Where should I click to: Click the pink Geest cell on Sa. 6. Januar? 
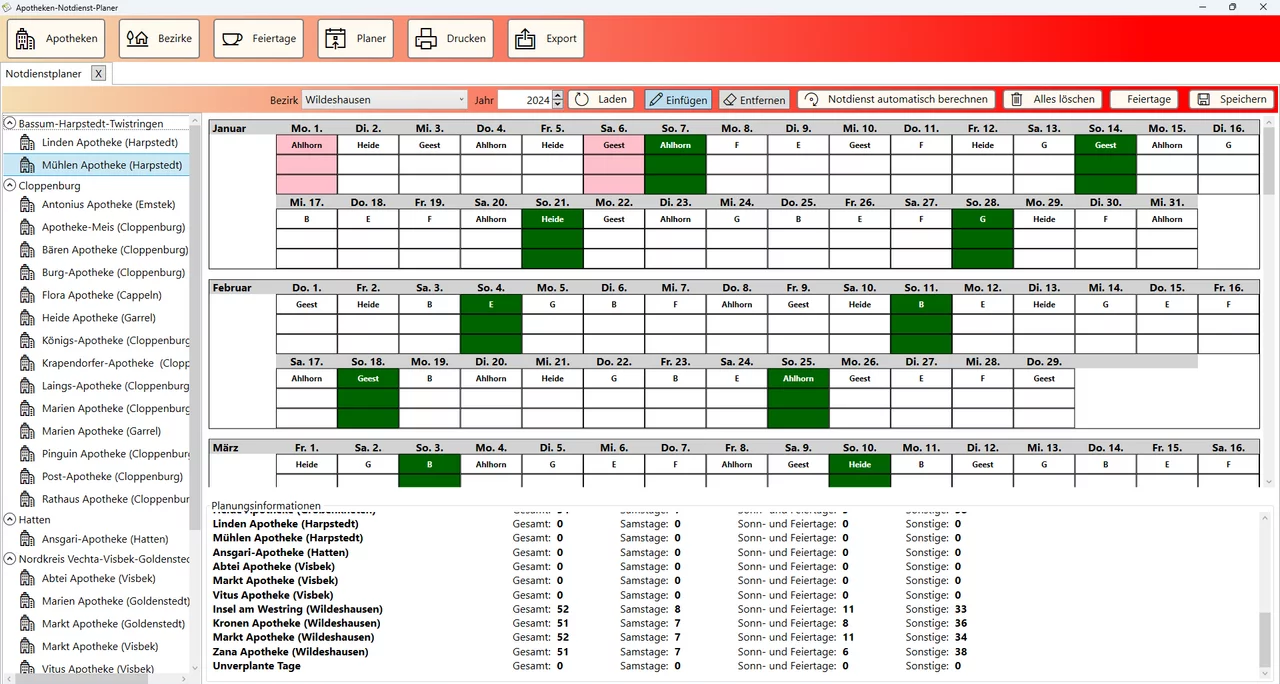click(x=614, y=145)
